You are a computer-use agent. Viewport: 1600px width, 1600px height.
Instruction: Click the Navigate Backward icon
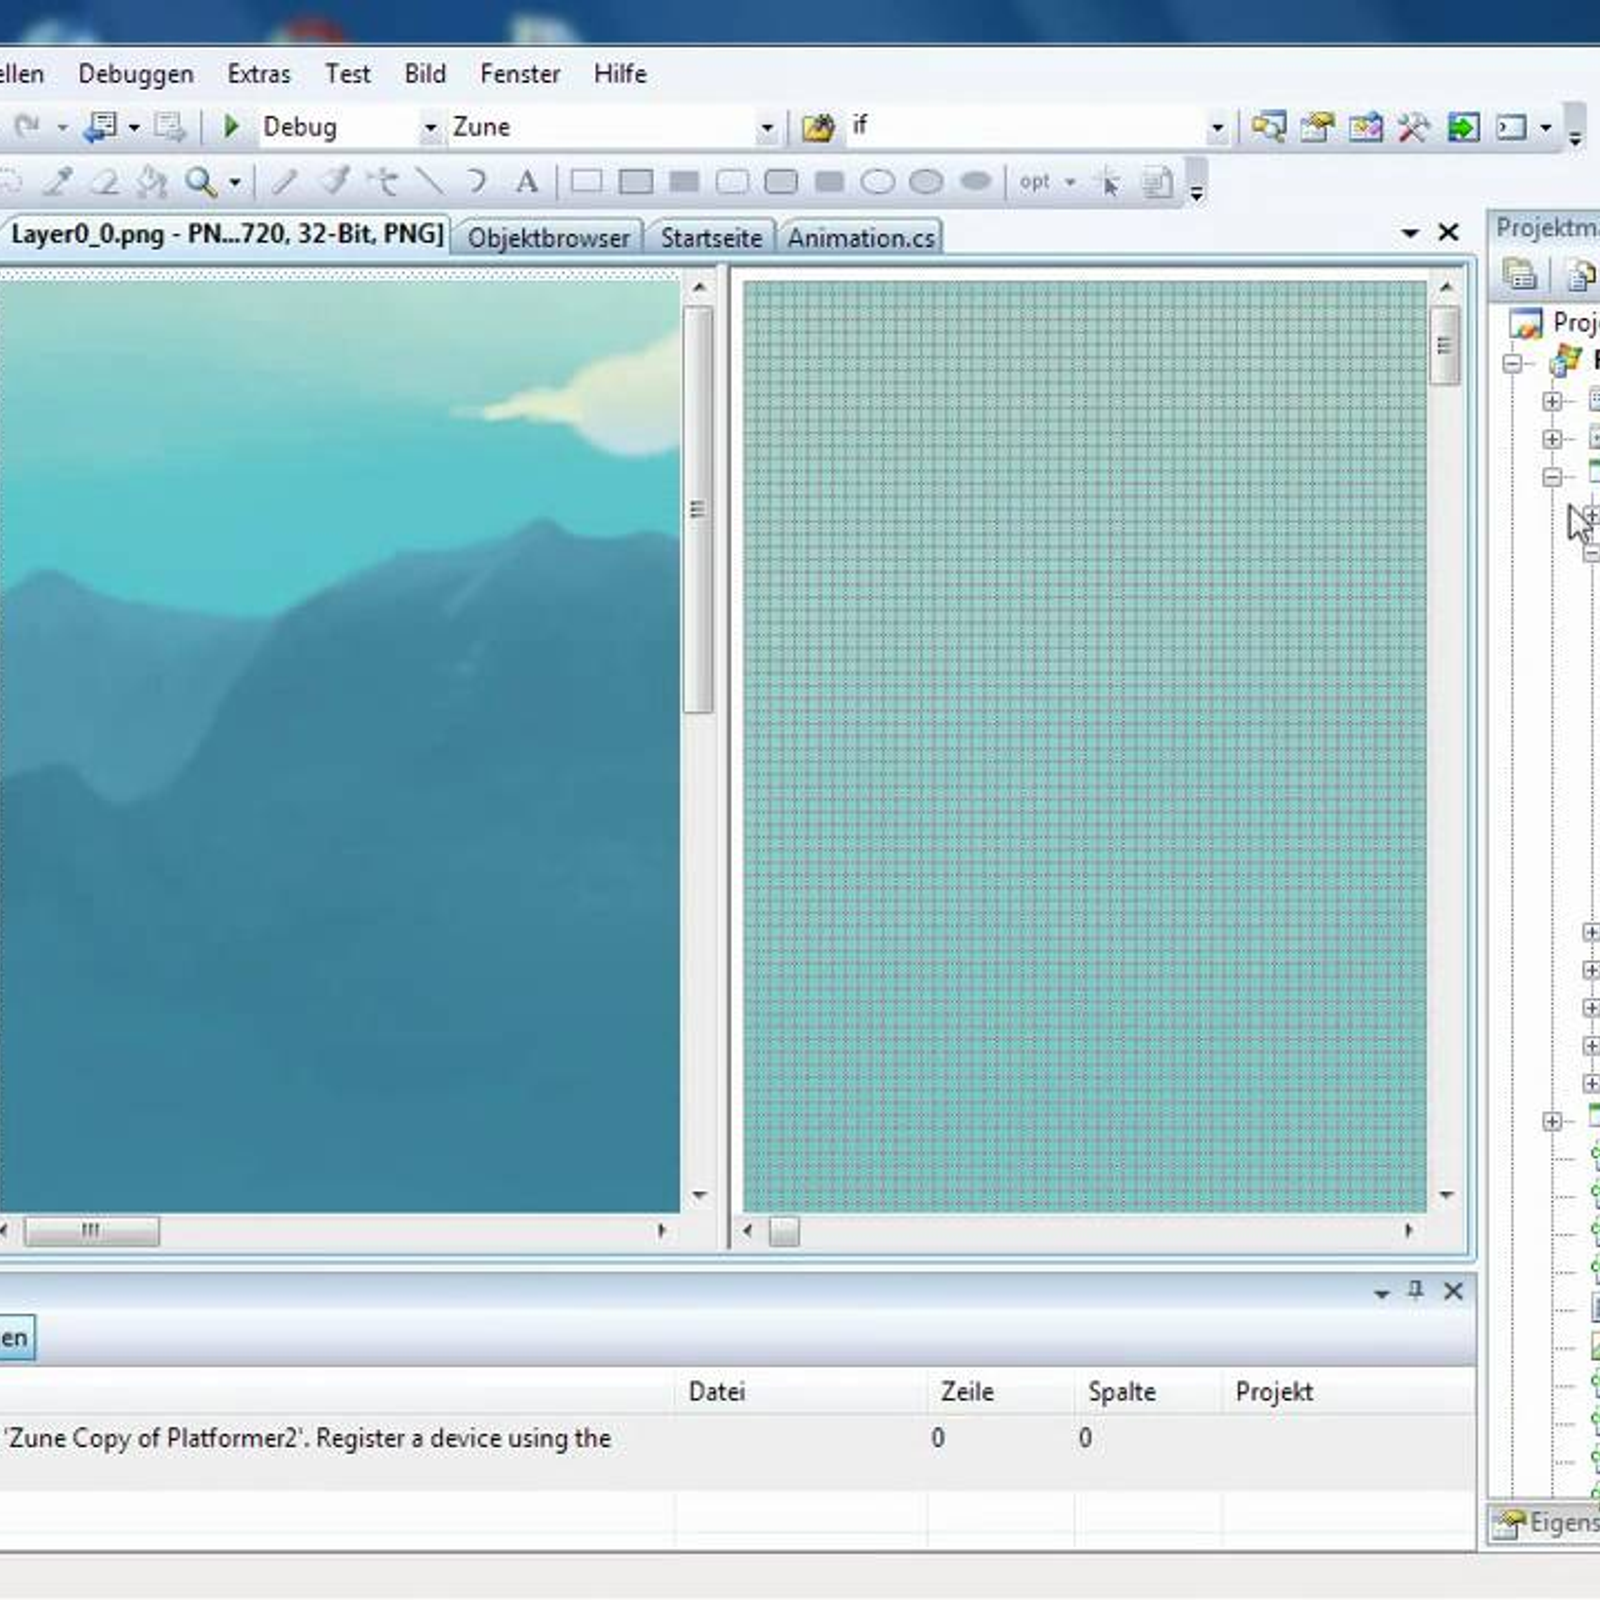point(101,126)
